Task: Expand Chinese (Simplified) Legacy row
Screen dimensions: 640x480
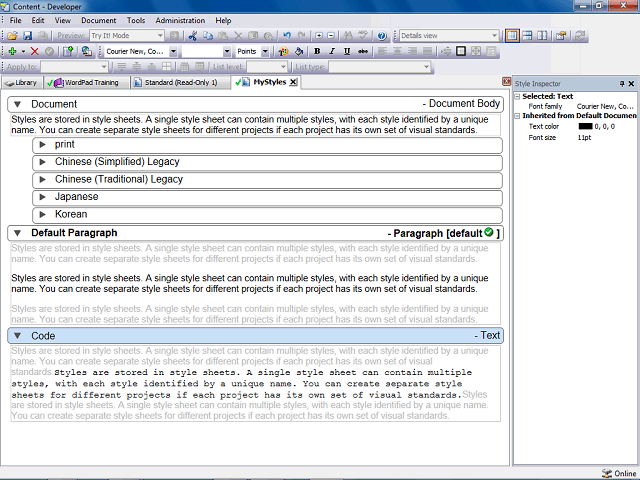Action: [x=42, y=162]
